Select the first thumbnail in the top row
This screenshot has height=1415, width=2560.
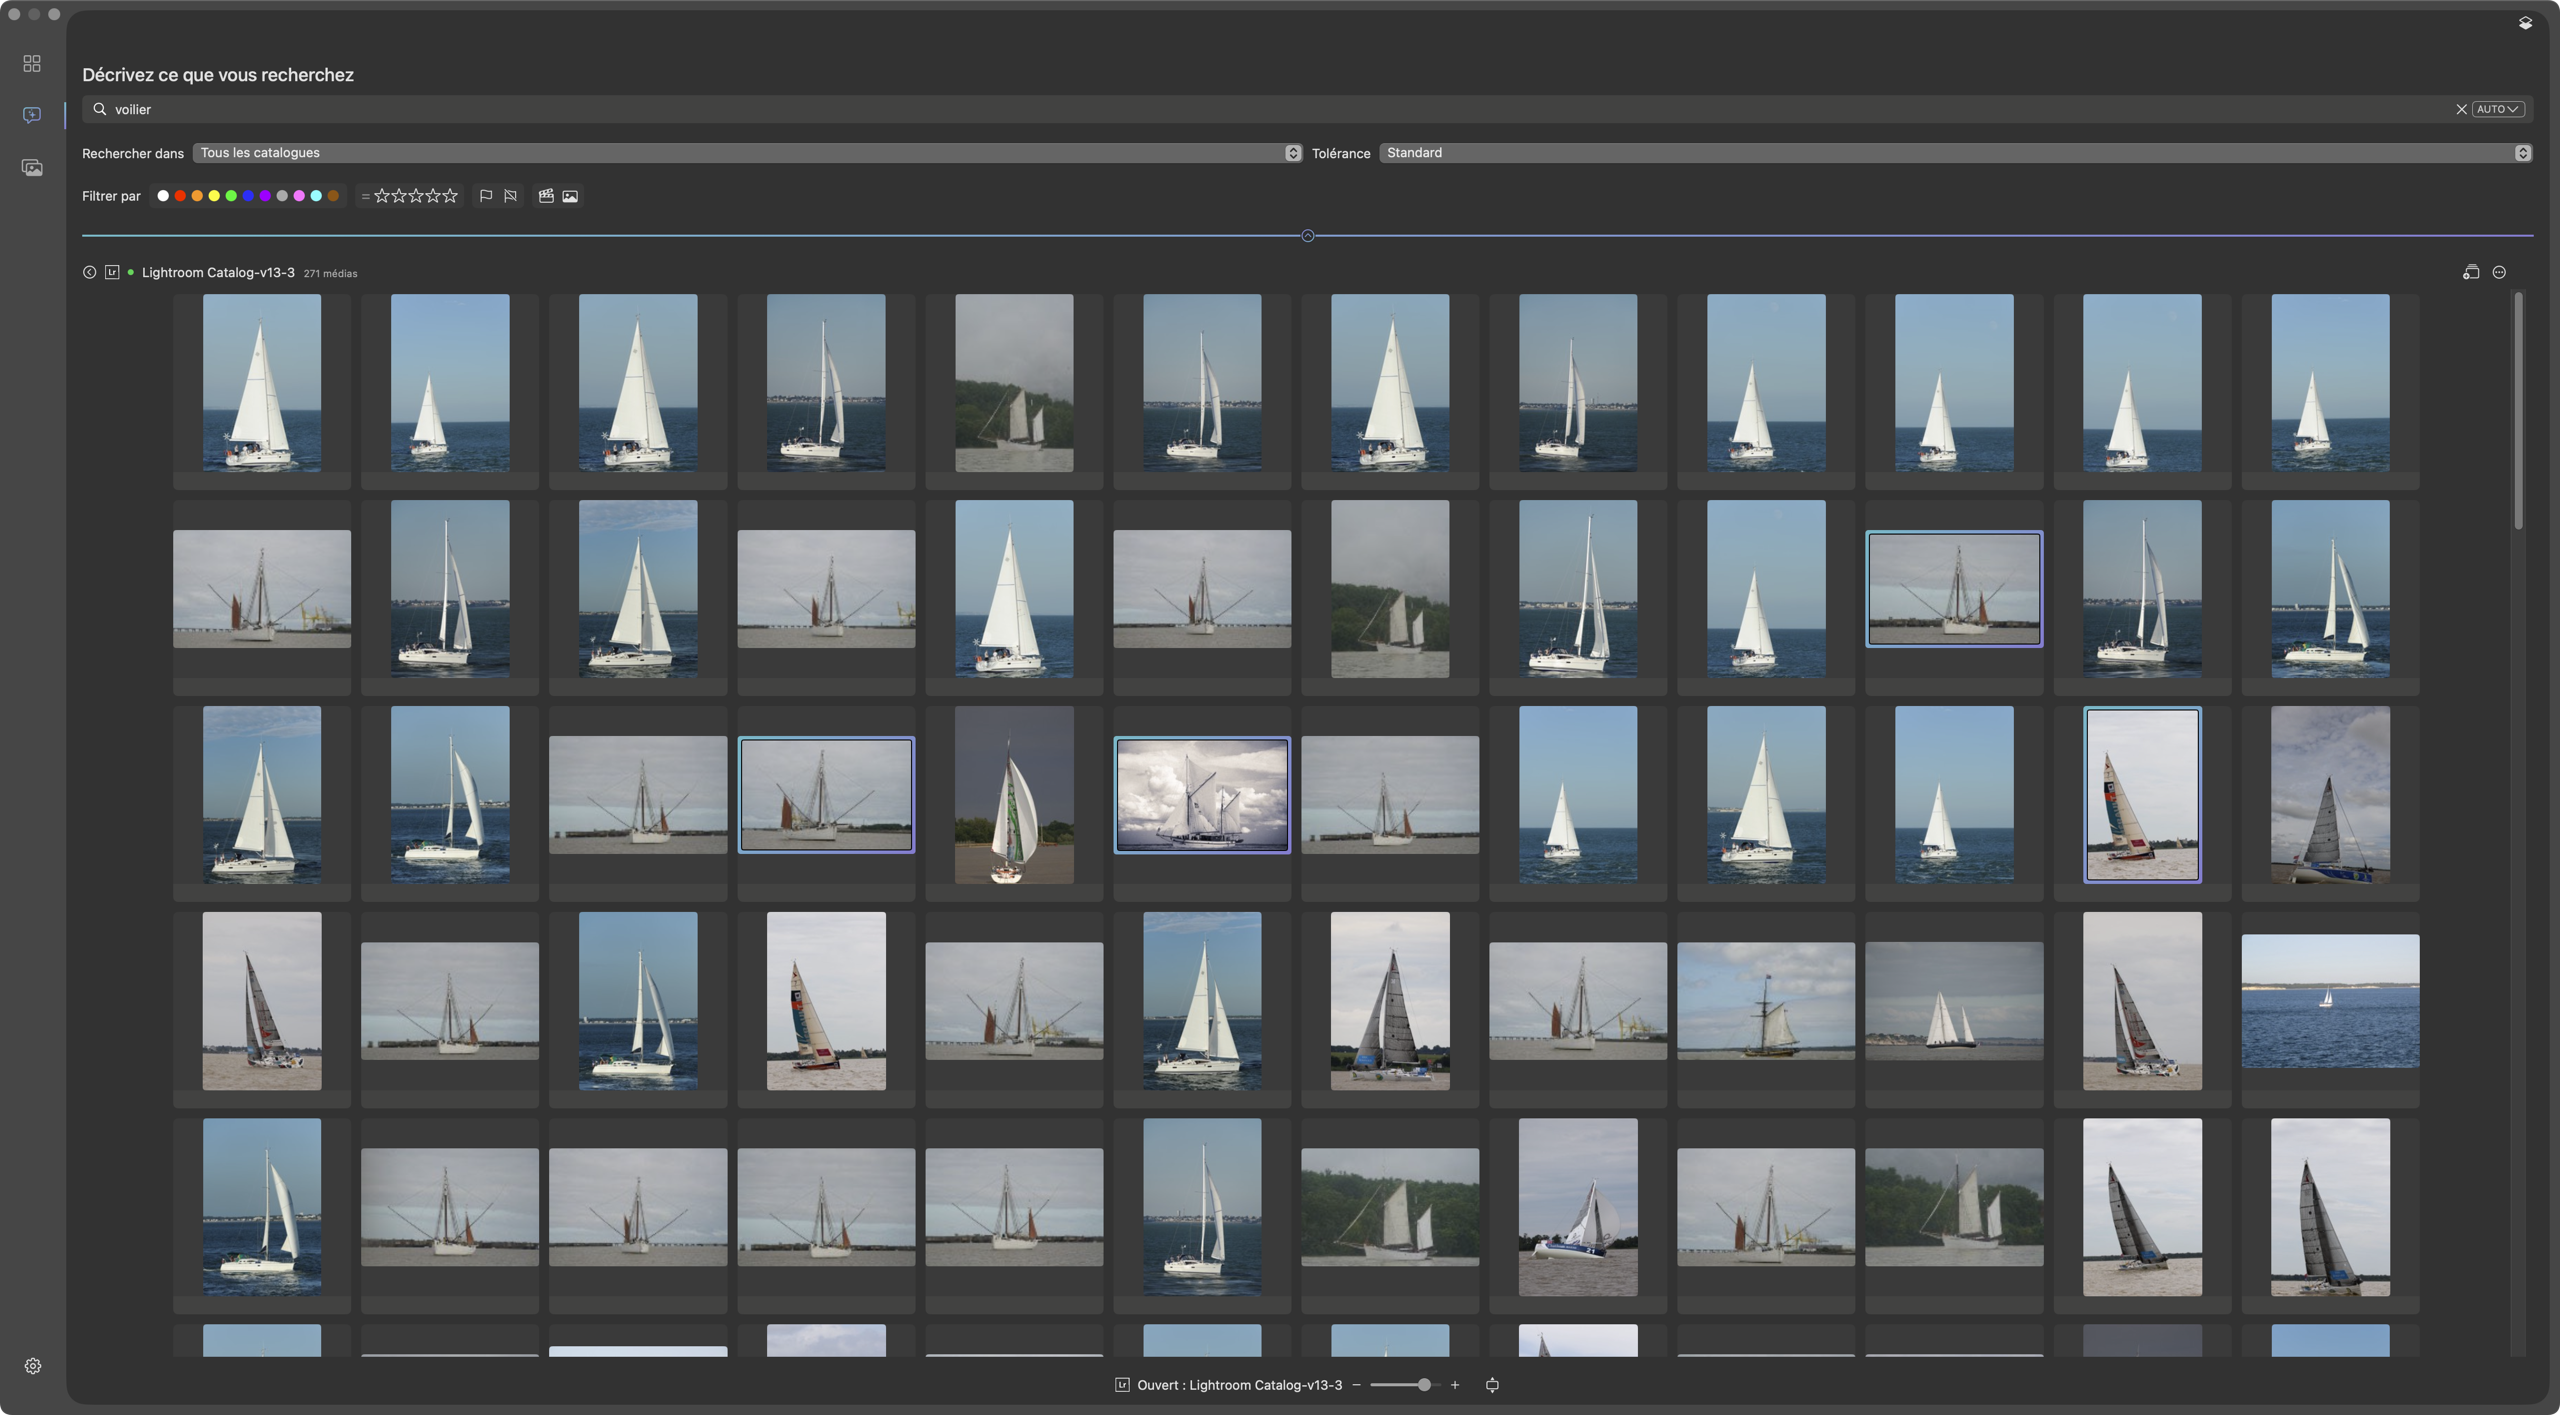pos(262,382)
